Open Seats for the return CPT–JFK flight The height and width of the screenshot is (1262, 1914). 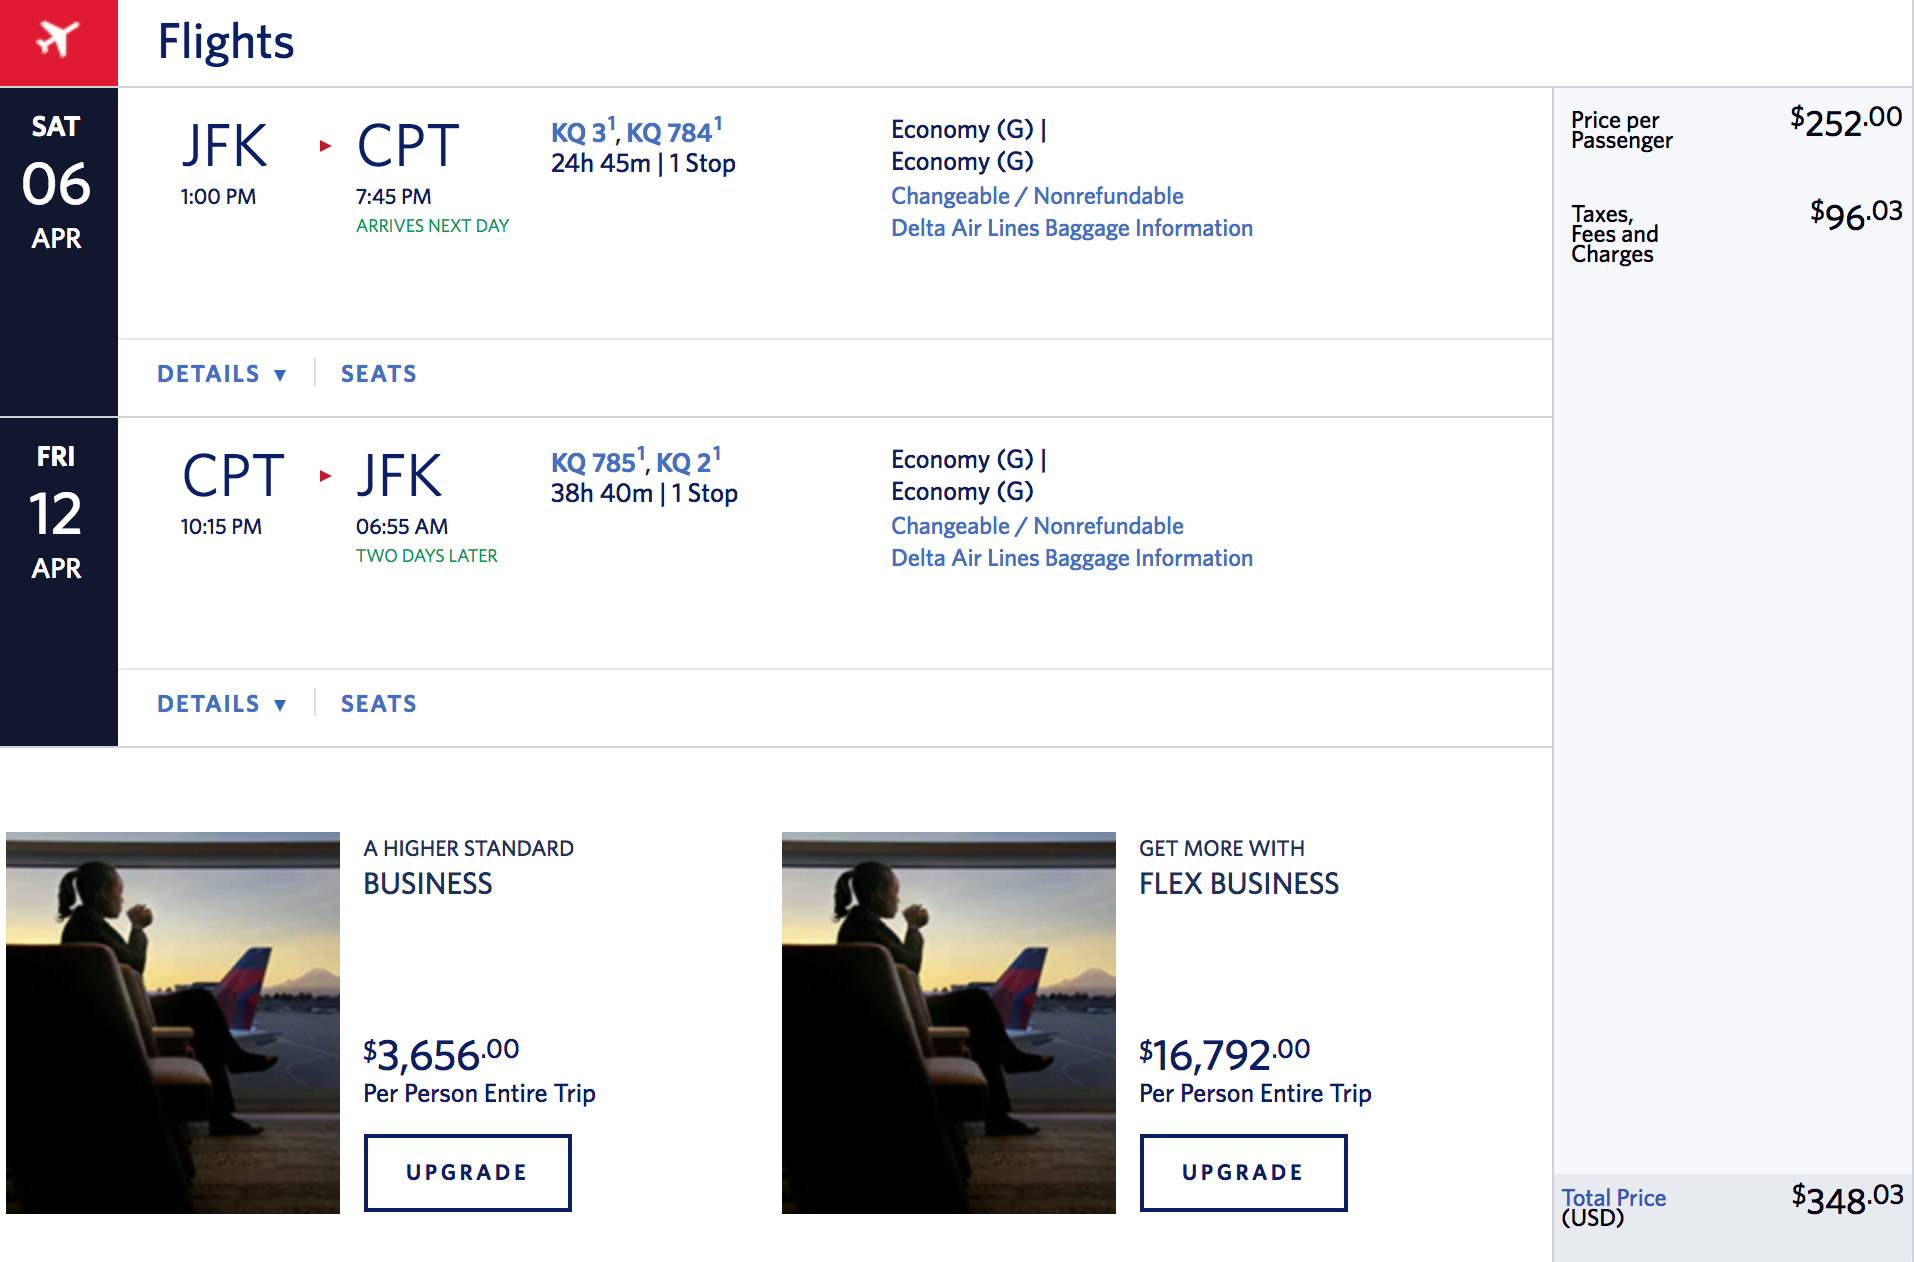(378, 704)
